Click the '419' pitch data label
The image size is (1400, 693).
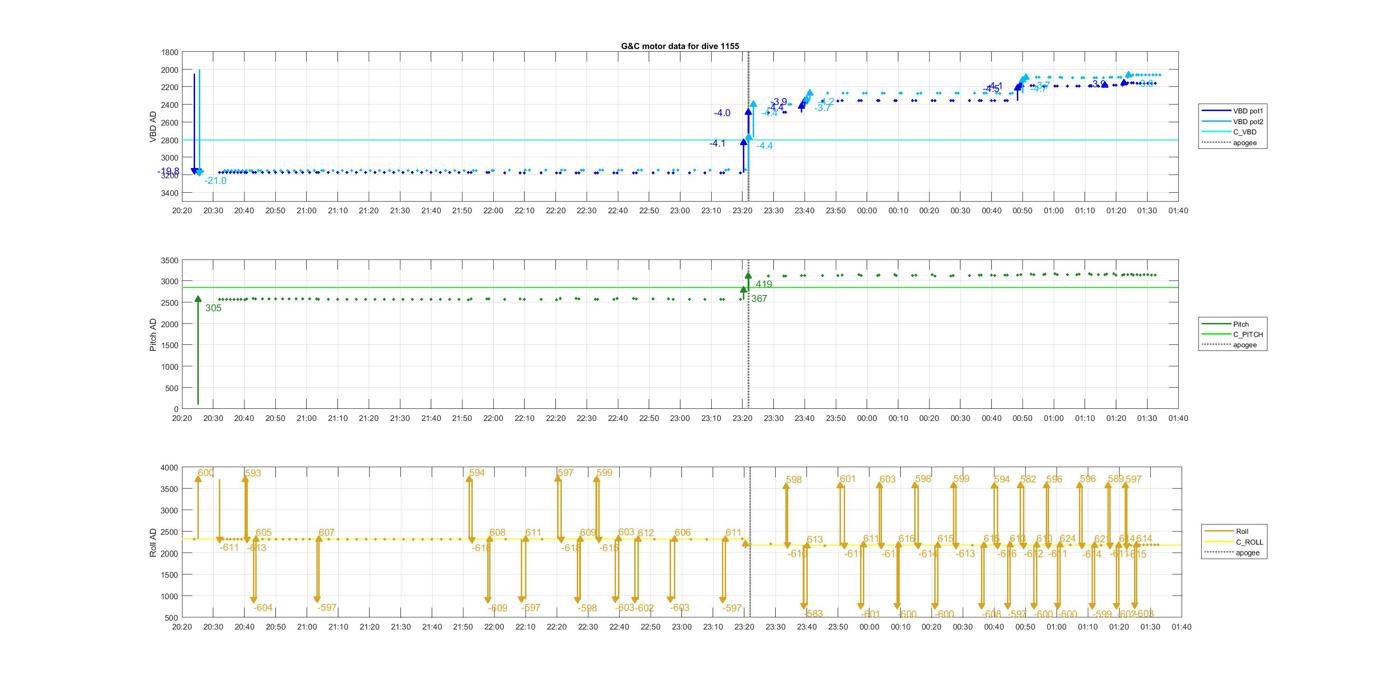pyautogui.click(x=764, y=284)
